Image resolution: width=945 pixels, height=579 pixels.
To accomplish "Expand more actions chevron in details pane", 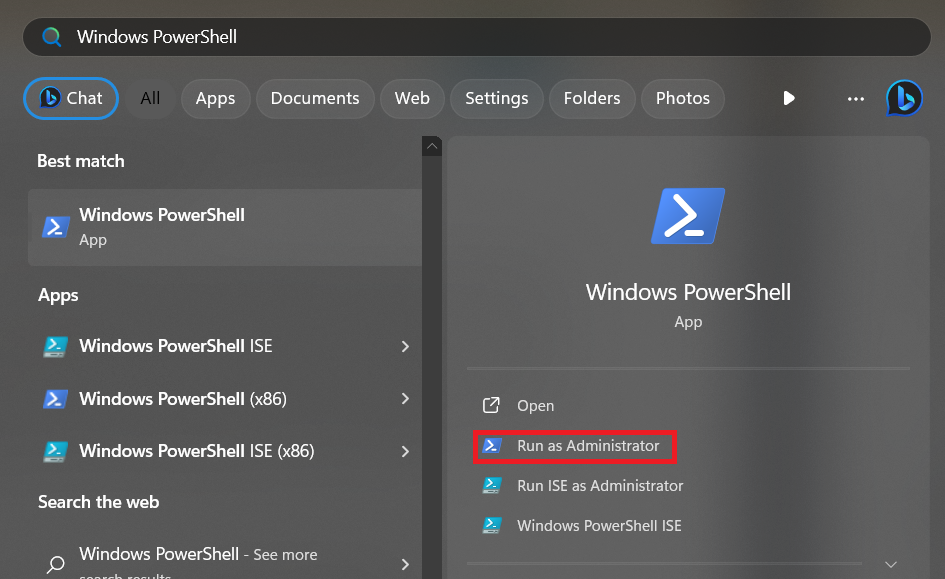I will 891,565.
